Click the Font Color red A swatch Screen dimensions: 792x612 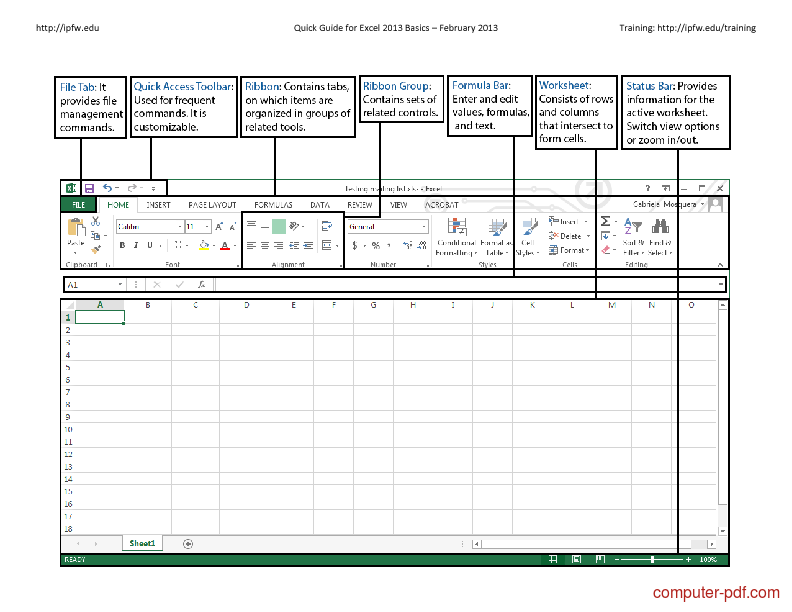coord(225,245)
